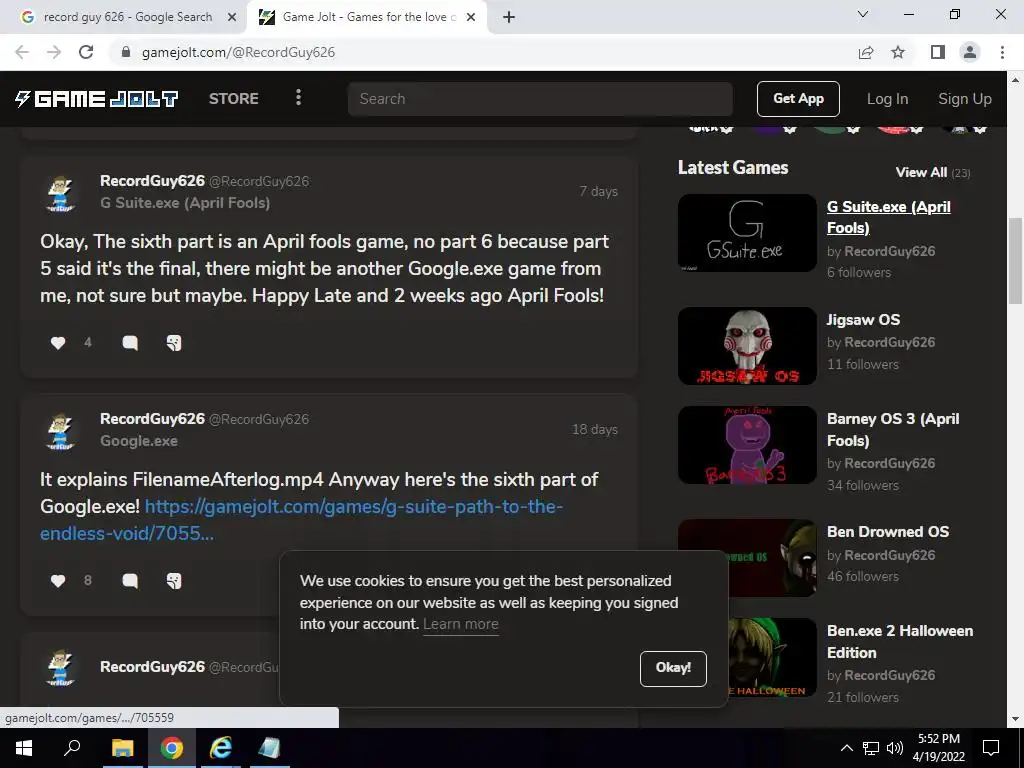Click the 18 days timestamp
Image resolution: width=1024 pixels, height=768 pixels.
click(x=594, y=429)
